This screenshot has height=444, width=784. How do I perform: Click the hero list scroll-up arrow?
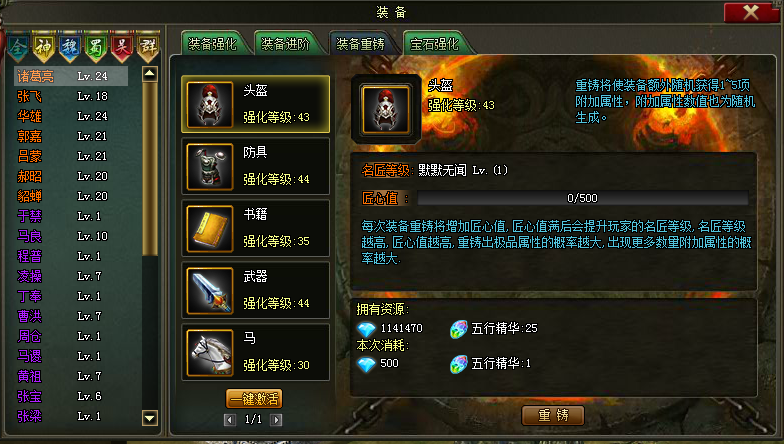(150, 74)
